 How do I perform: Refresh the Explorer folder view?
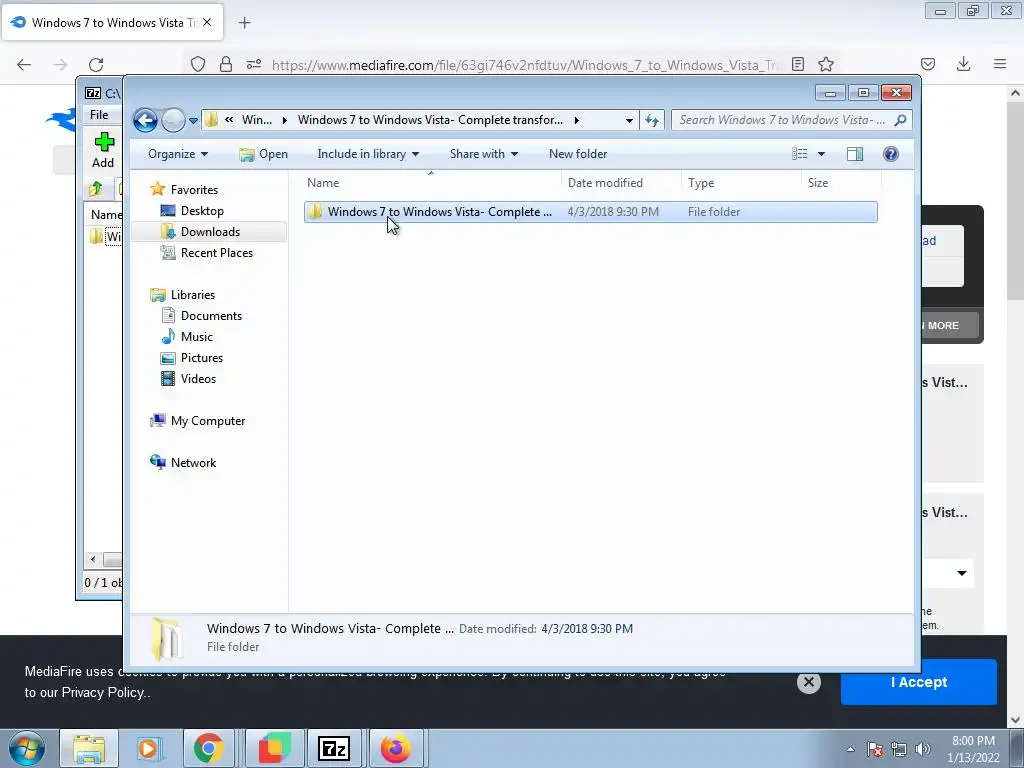click(x=652, y=120)
